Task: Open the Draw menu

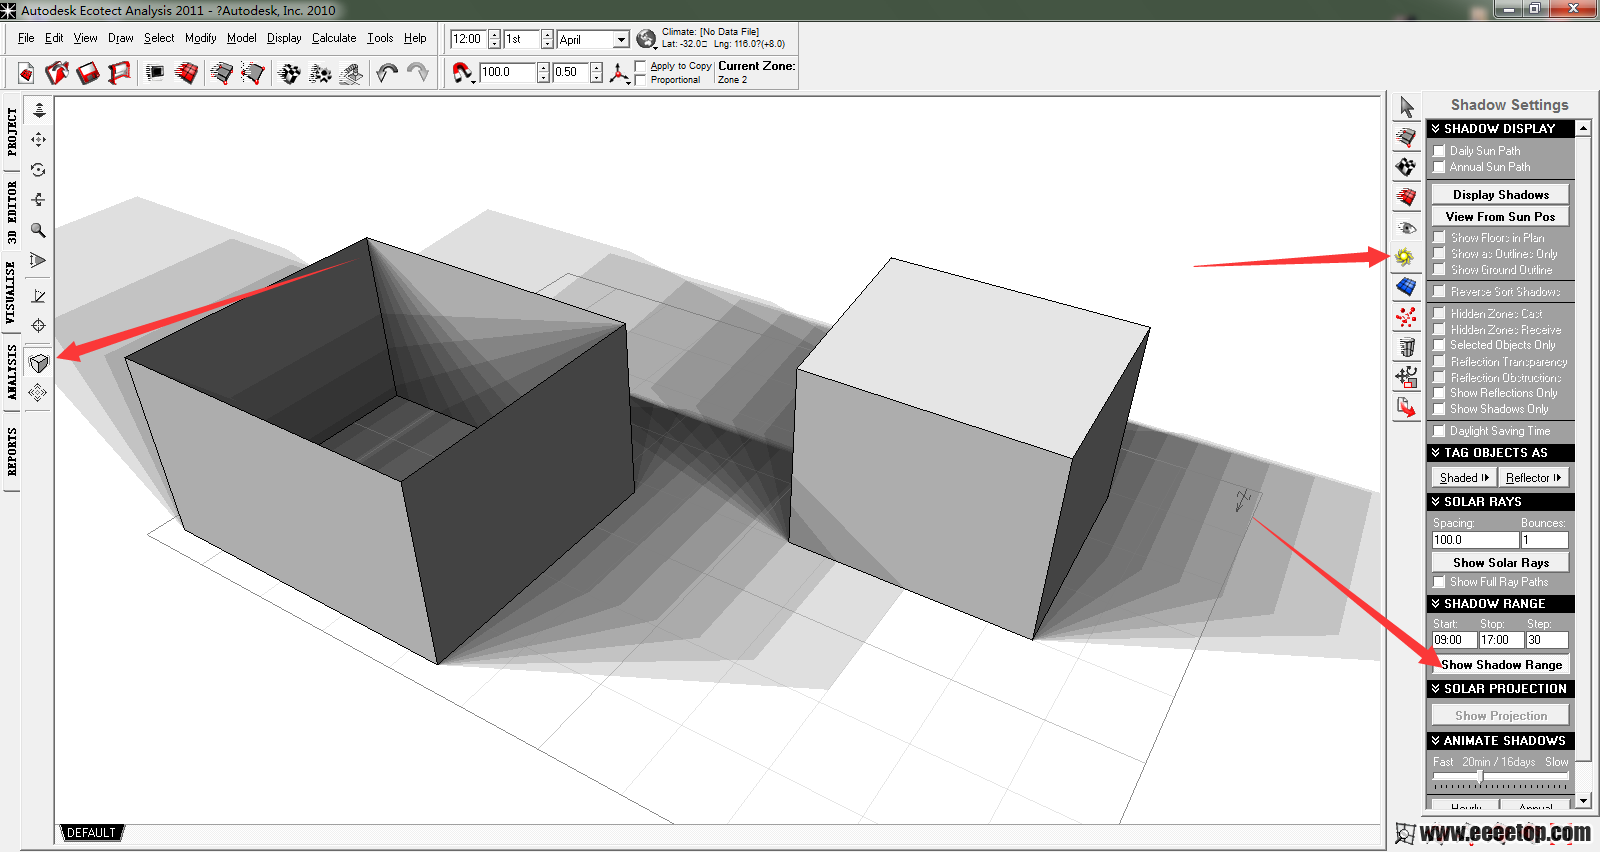Action: 121,38
